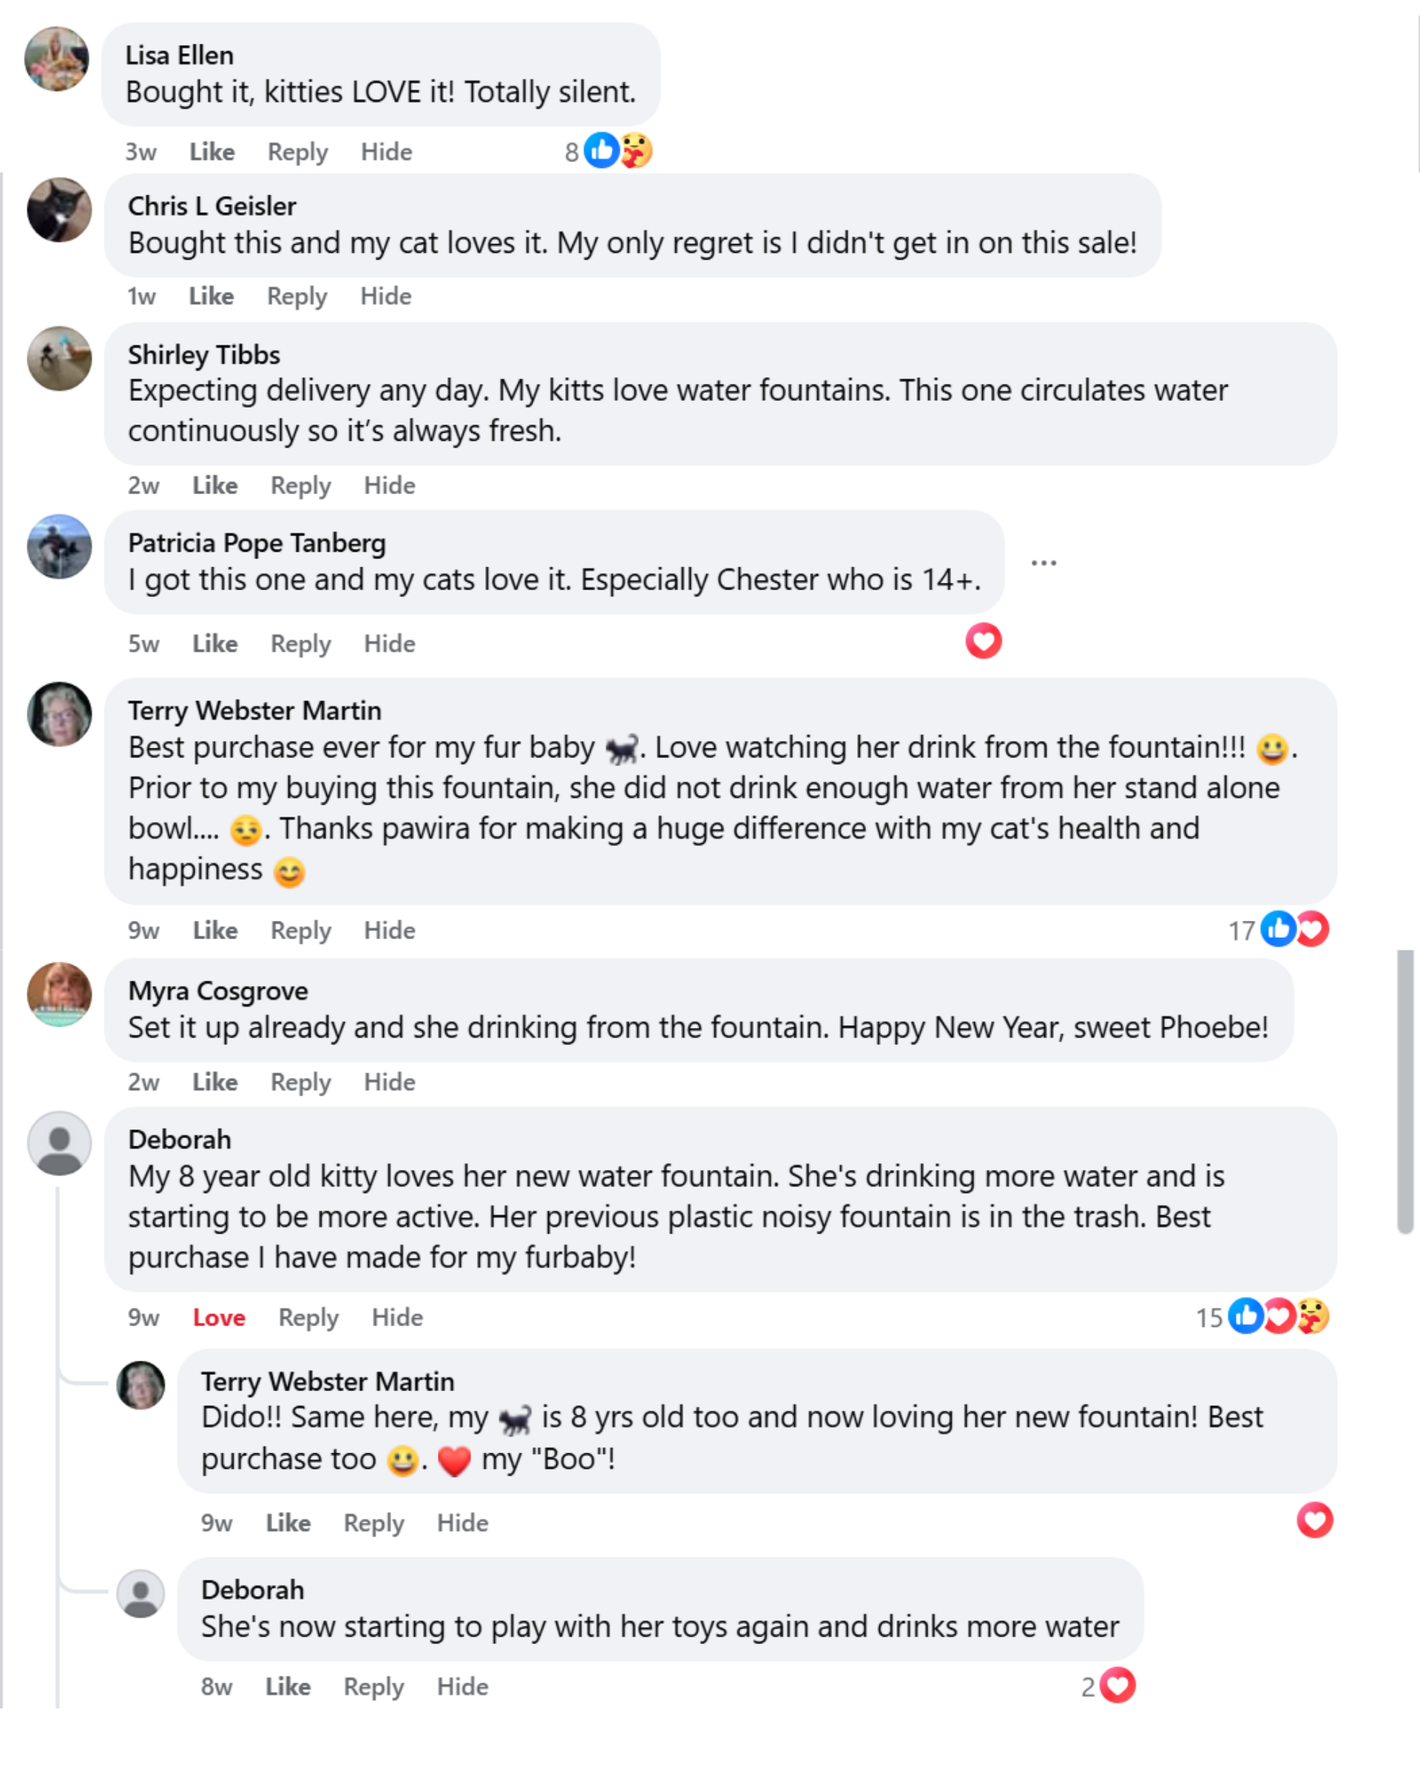Open heart reactions on Deborah's last reply
Viewport: 1420px width, 1775px height.
(x=1109, y=1687)
